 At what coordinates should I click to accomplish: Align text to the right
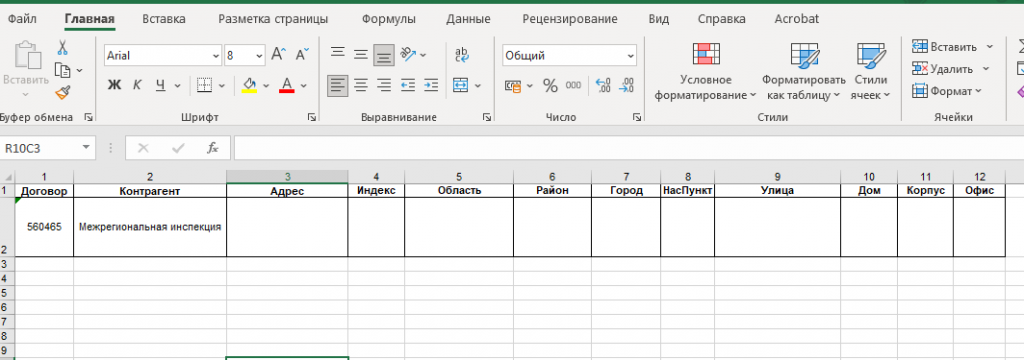pyautogui.click(x=384, y=85)
